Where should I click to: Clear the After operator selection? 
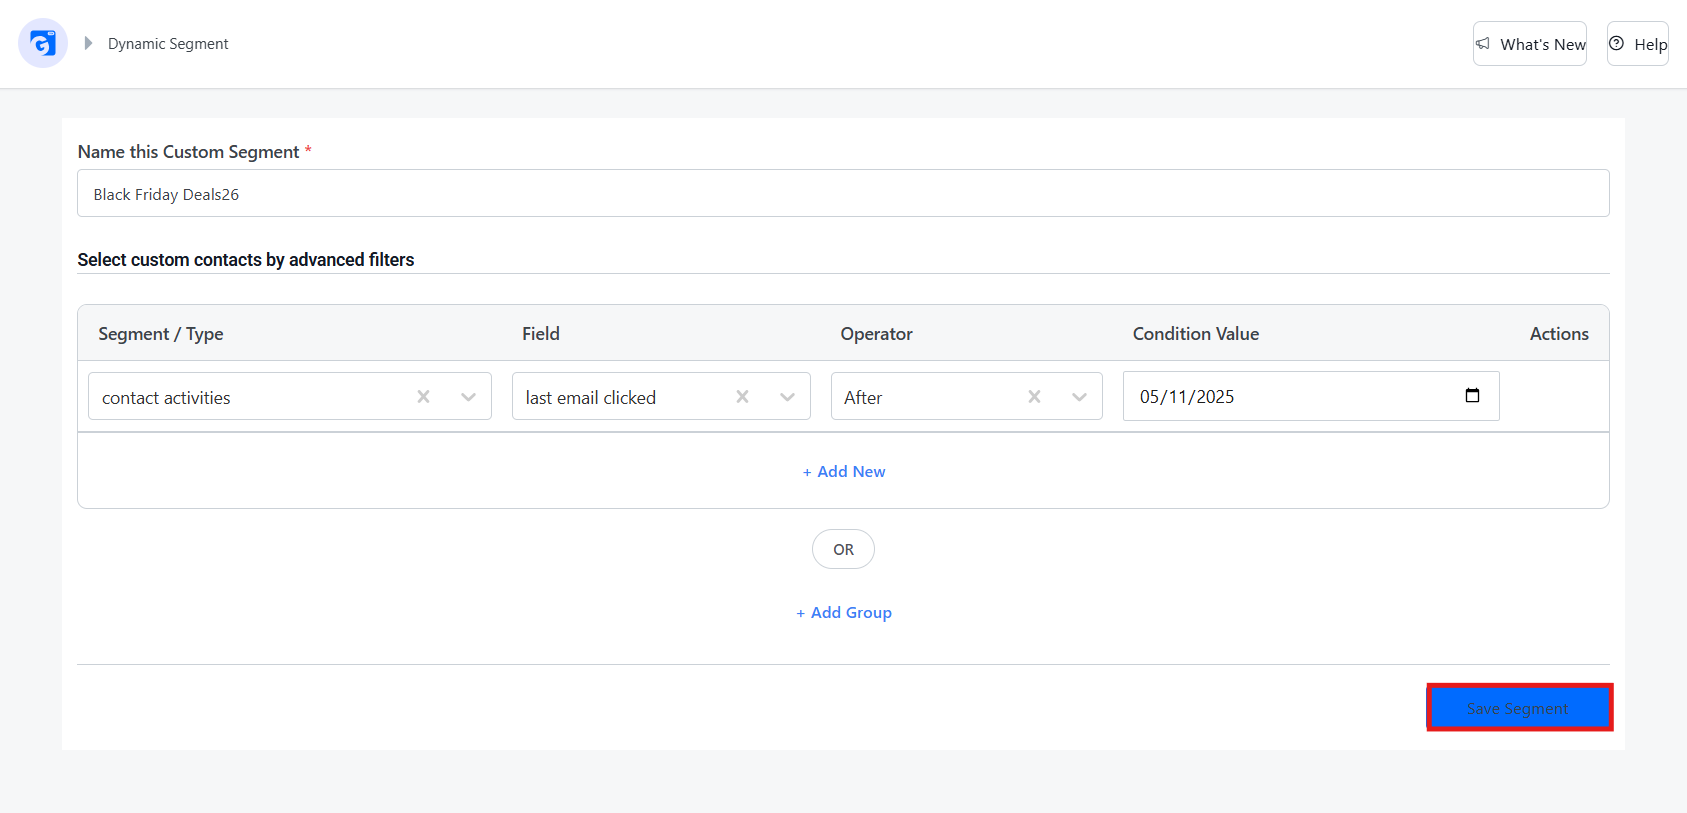click(1034, 397)
